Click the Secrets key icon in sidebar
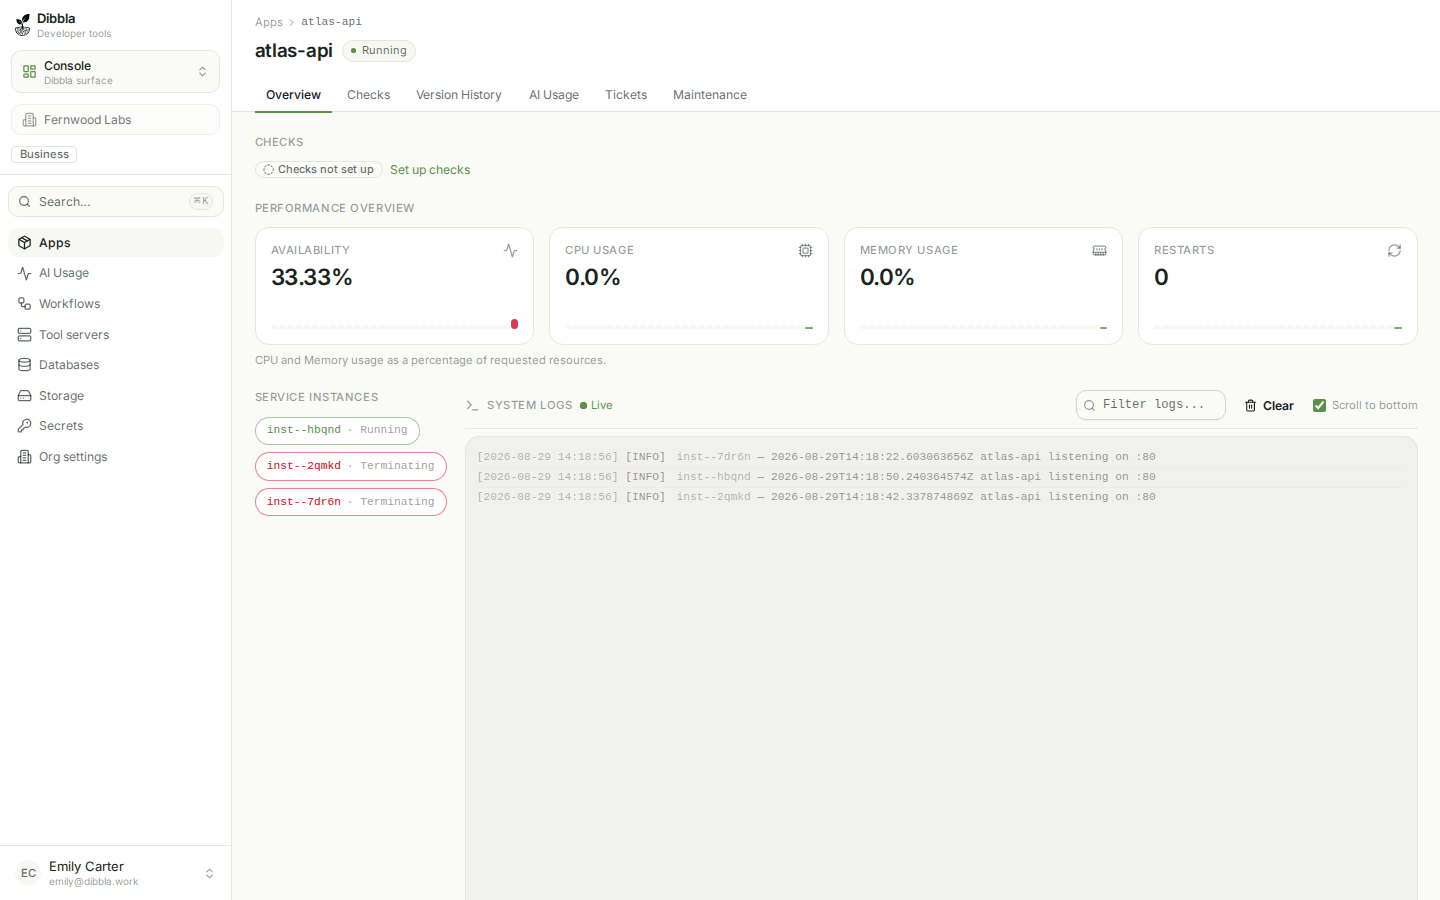Screen dimensions: 1440x900 pos(25,426)
